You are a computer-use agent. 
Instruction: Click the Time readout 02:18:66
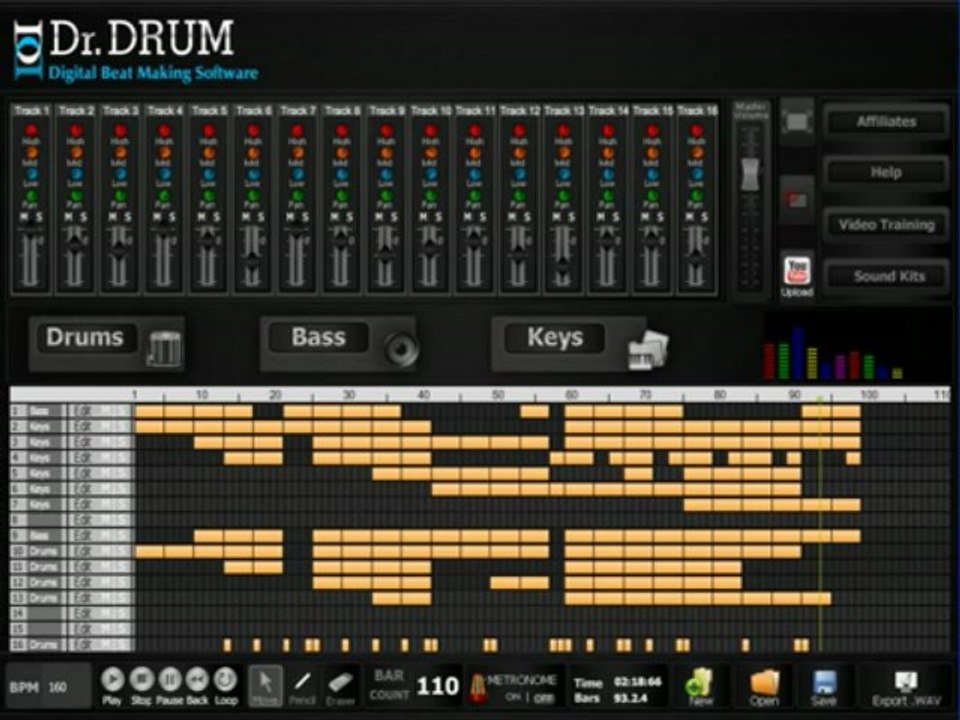tap(637, 682)
